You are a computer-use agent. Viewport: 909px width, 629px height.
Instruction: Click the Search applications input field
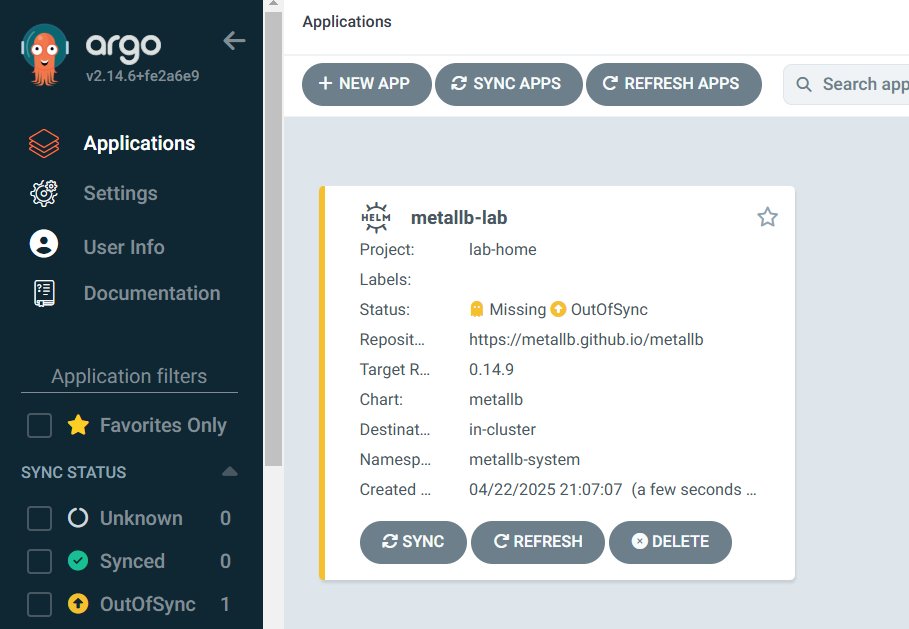[x=846, y=84]
